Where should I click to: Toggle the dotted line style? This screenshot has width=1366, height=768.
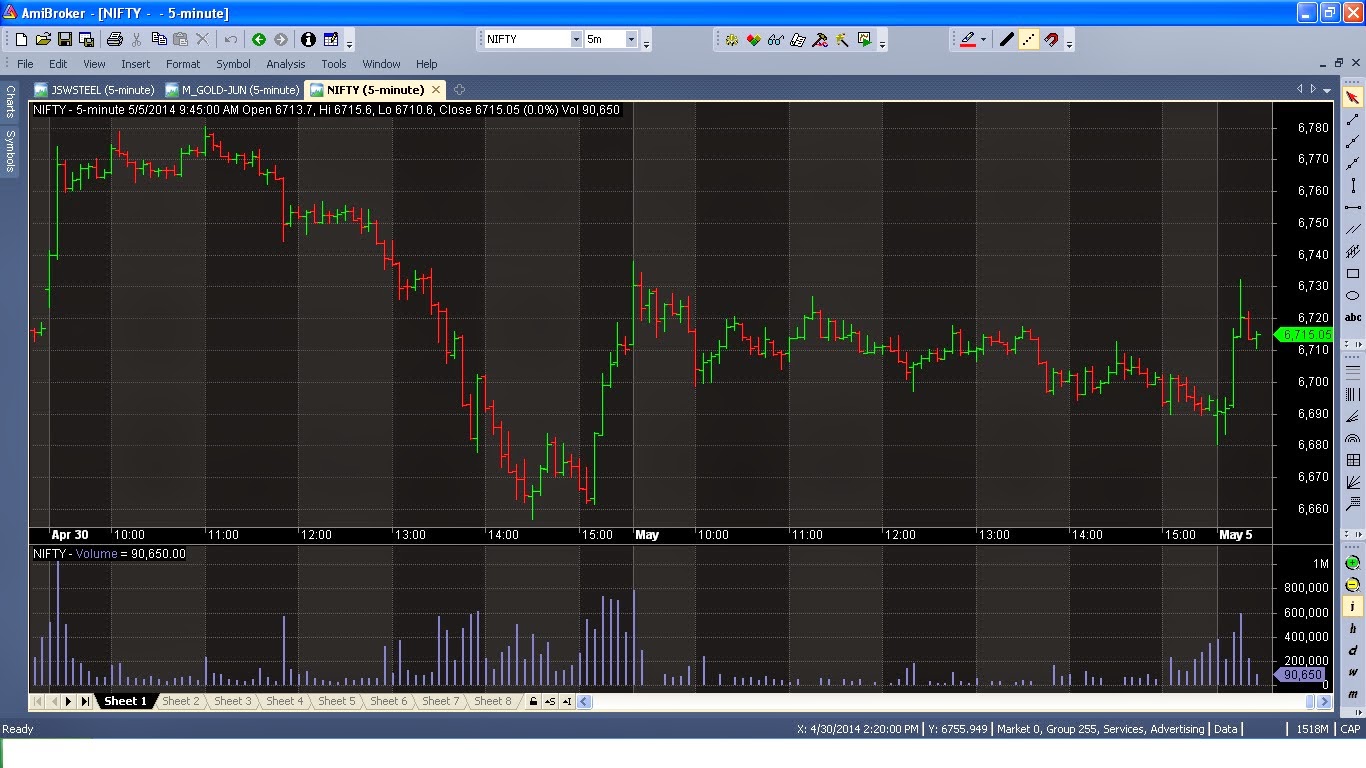(1029, 40)
